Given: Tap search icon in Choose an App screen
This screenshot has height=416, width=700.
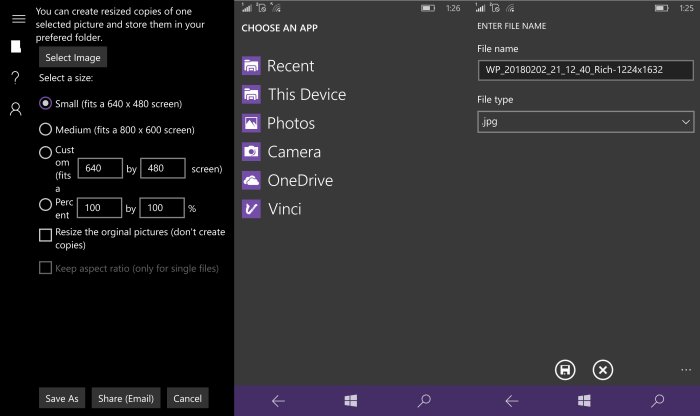Looking at the screenshot, I should pyautogui.click(x=424, y=401).
